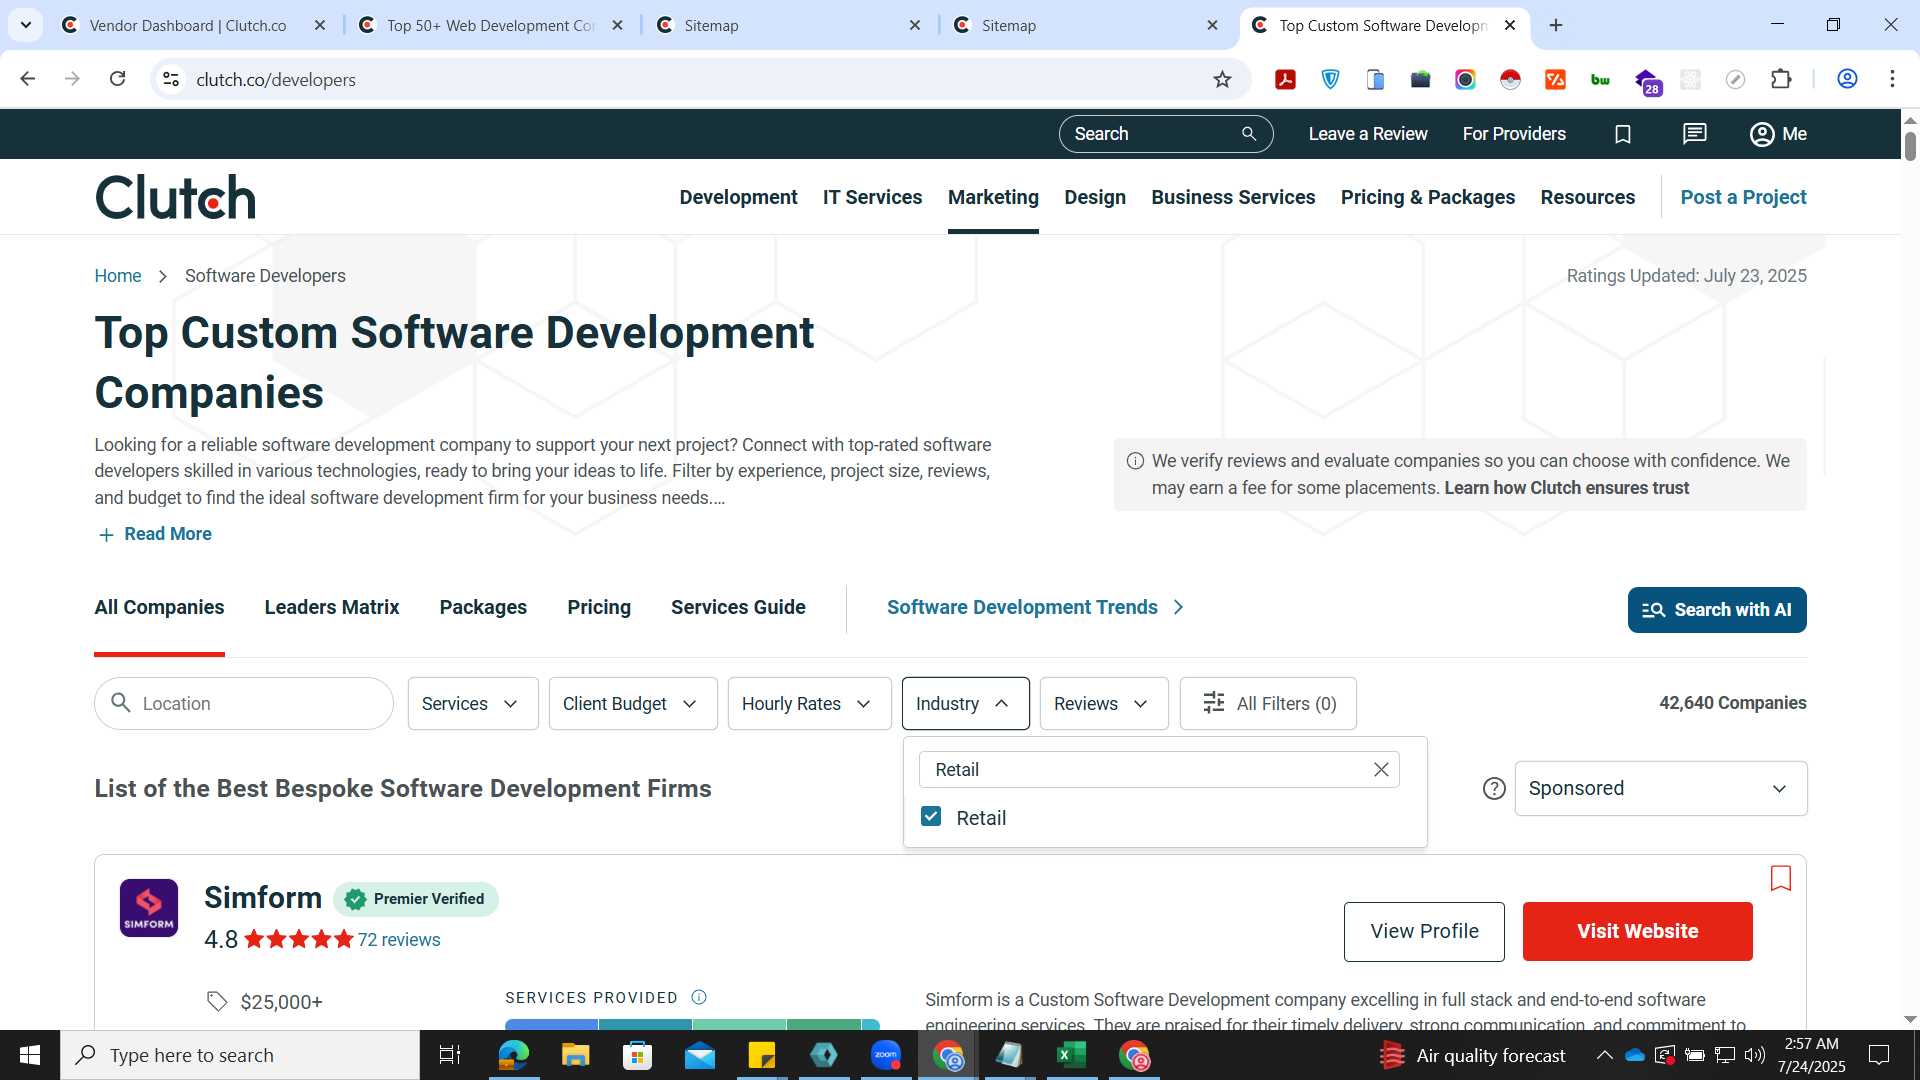
Task: Open All Filters (0) panel
Action: (x=1268, y=704)
